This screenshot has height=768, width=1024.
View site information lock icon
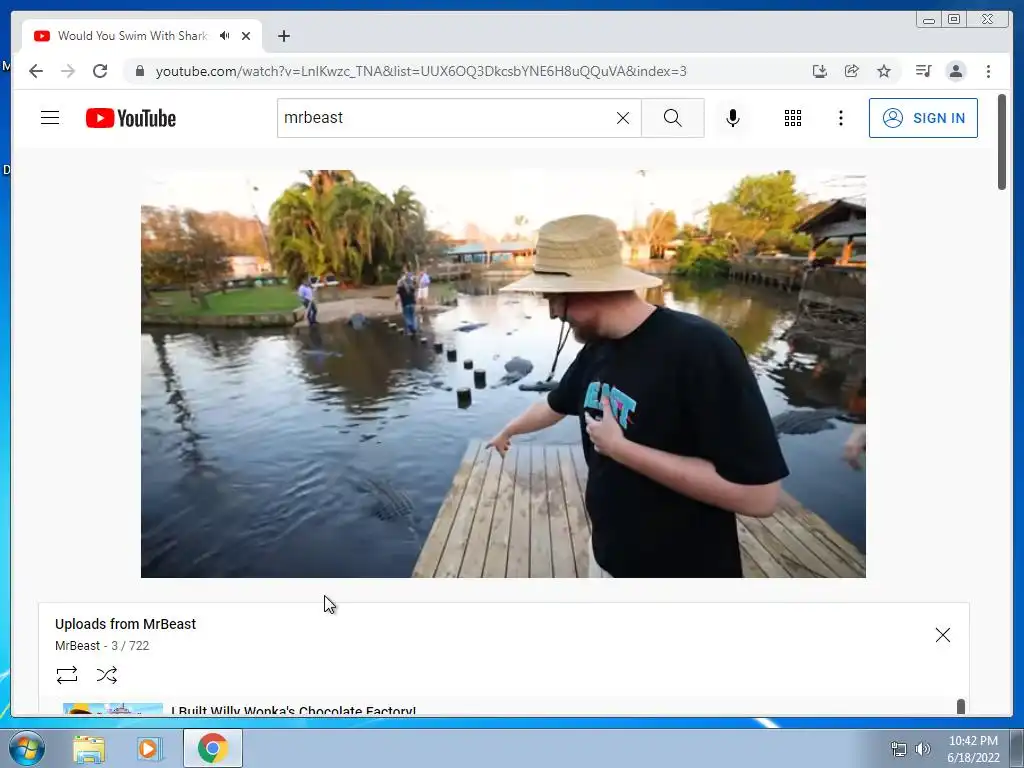(x=139, y=71)
